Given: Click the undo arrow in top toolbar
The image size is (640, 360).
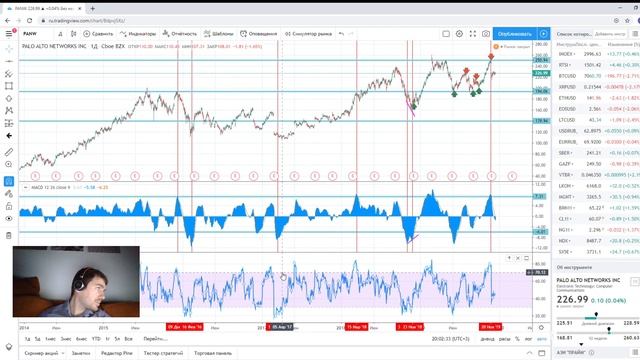Looking at the screenshot, I should pyautogui.click(x=341, y=33).
